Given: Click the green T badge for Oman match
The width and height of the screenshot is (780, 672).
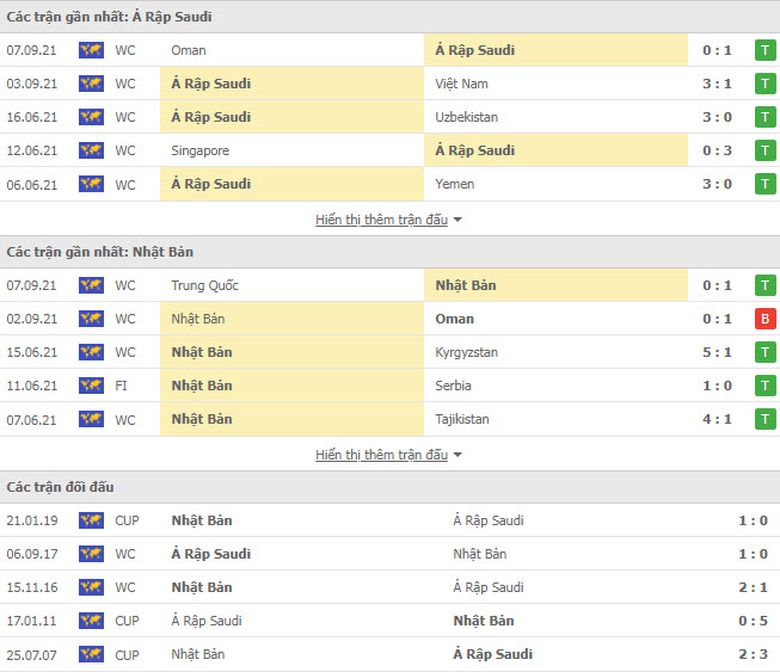Looking at the screenshot, I should click(x=765, y=50).
